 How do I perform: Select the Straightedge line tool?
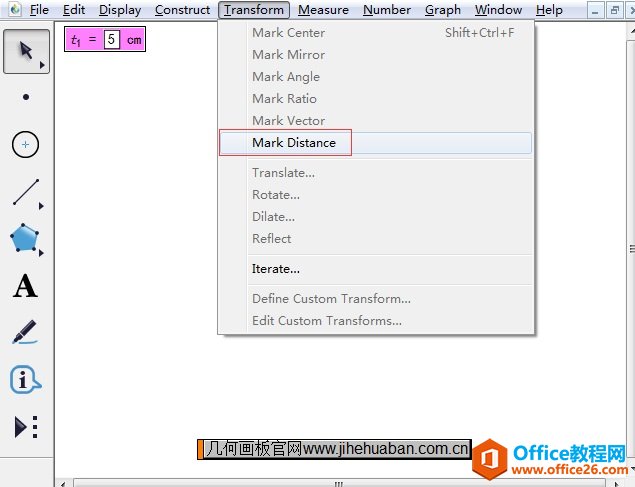[x=26, y=192]
